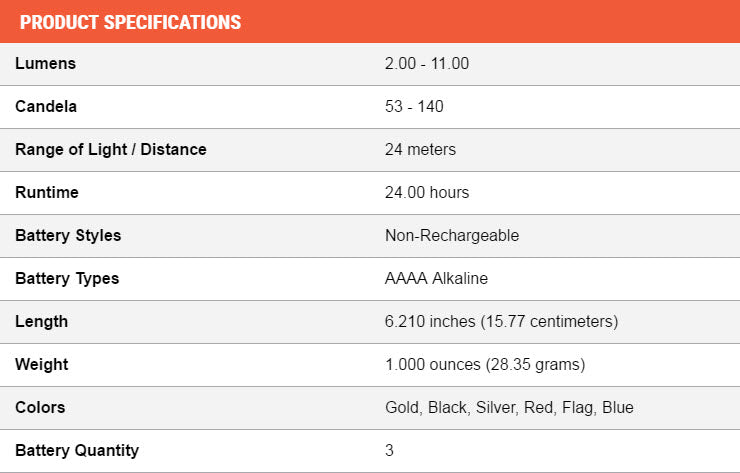Click the 6.210 inches length value
The height and width of the screenshot is (473, 740).
[501, 321]
